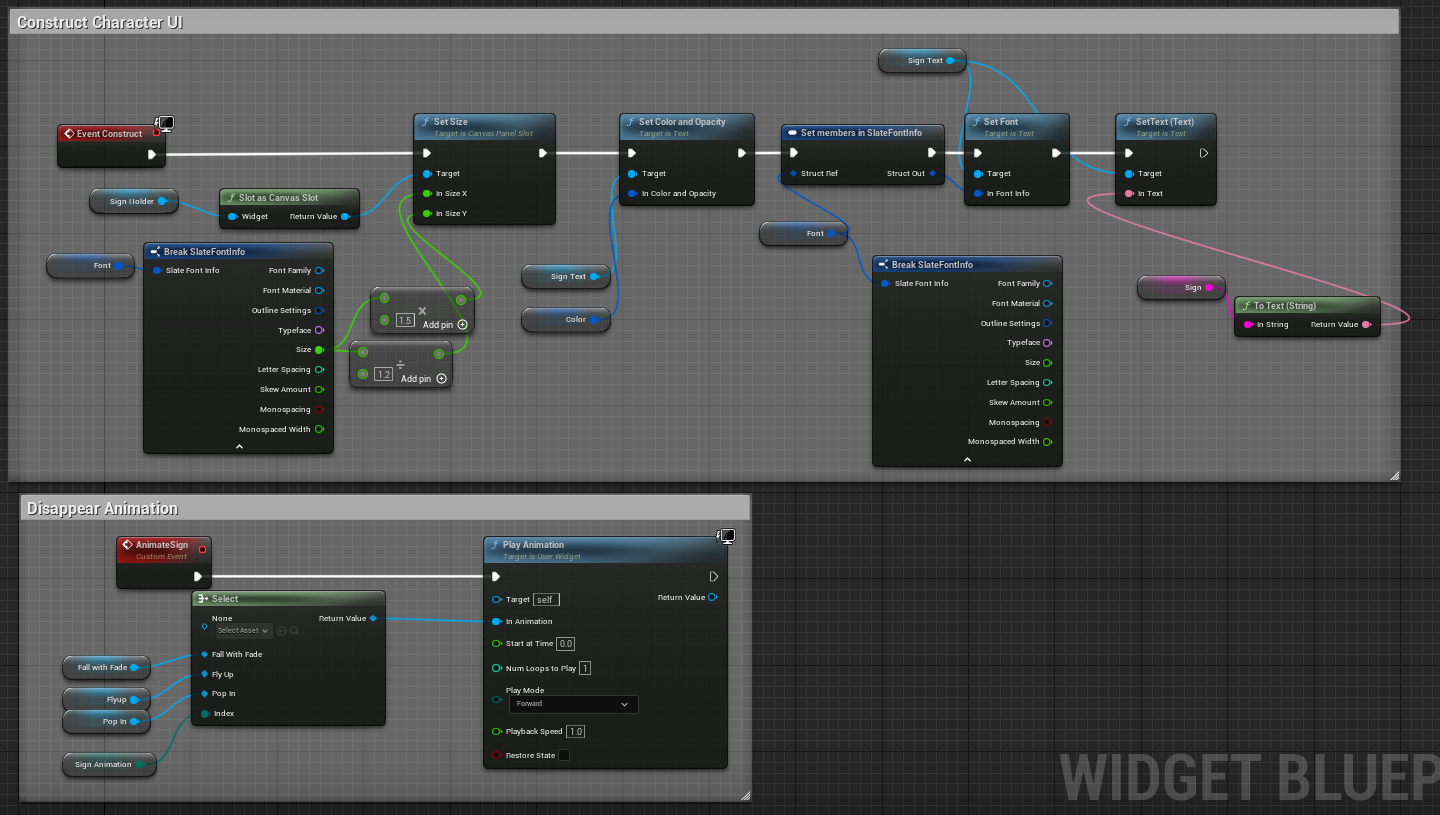Collapse the right Break SlateFontInfo node pins

[x=967, y=459]
